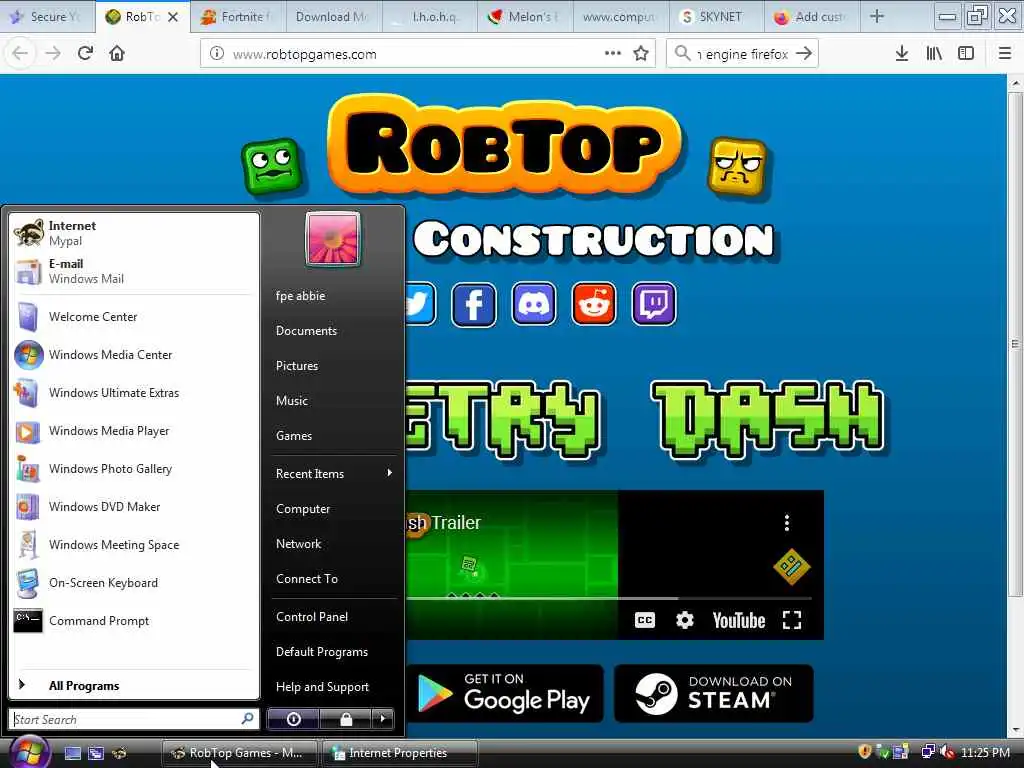Image resolution: width=1024 pixels, height=768 pixels.
Task: Enter fullscreen on the trailer video
Action: pos(792,620)
